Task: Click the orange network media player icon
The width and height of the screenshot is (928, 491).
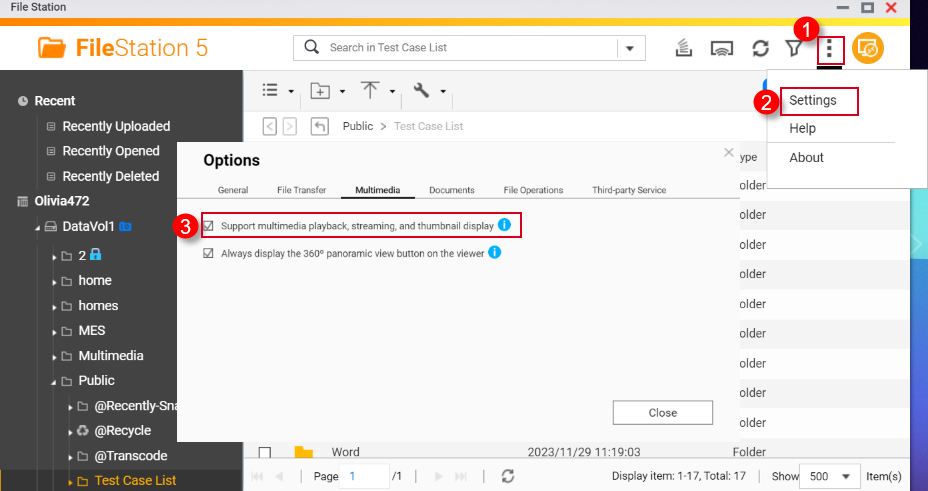Action: [868, 48]
